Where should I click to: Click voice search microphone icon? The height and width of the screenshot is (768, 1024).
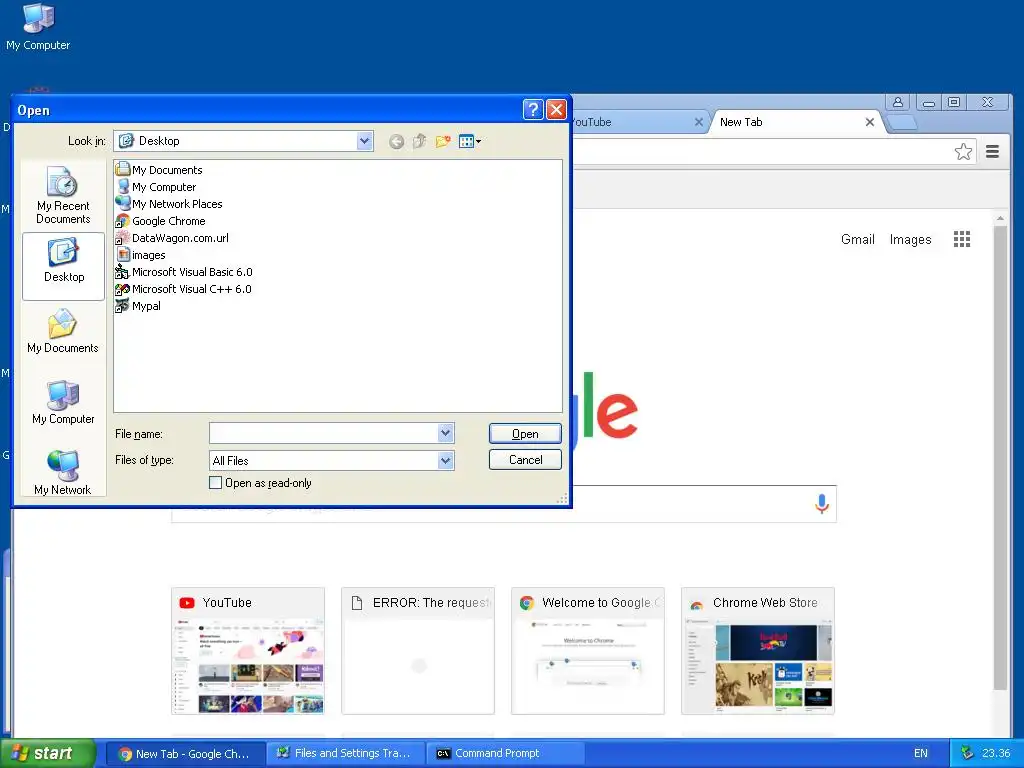click(x=822, y=504)
